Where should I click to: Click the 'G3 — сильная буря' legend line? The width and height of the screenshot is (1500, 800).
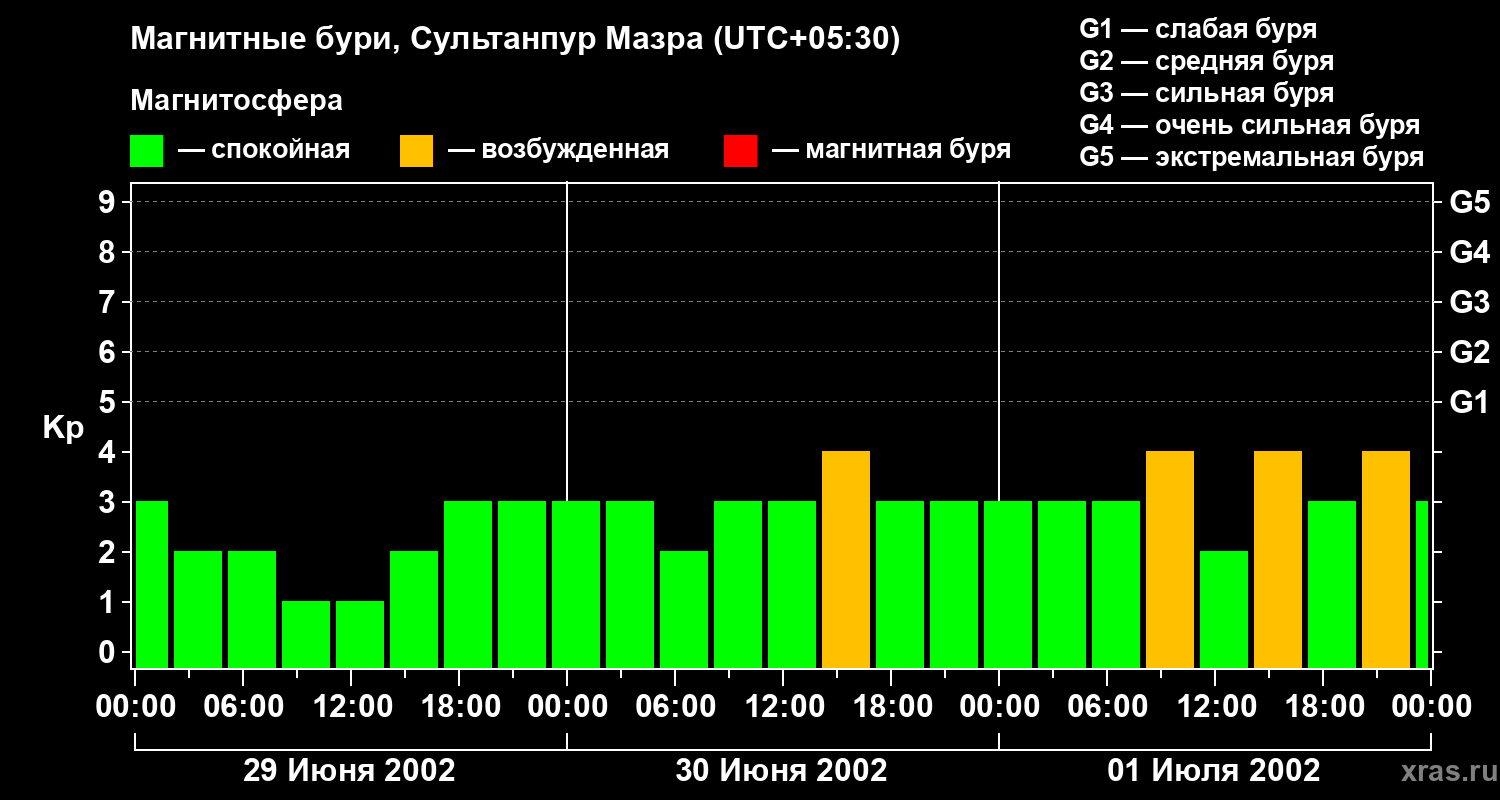tap(1206, 92)
